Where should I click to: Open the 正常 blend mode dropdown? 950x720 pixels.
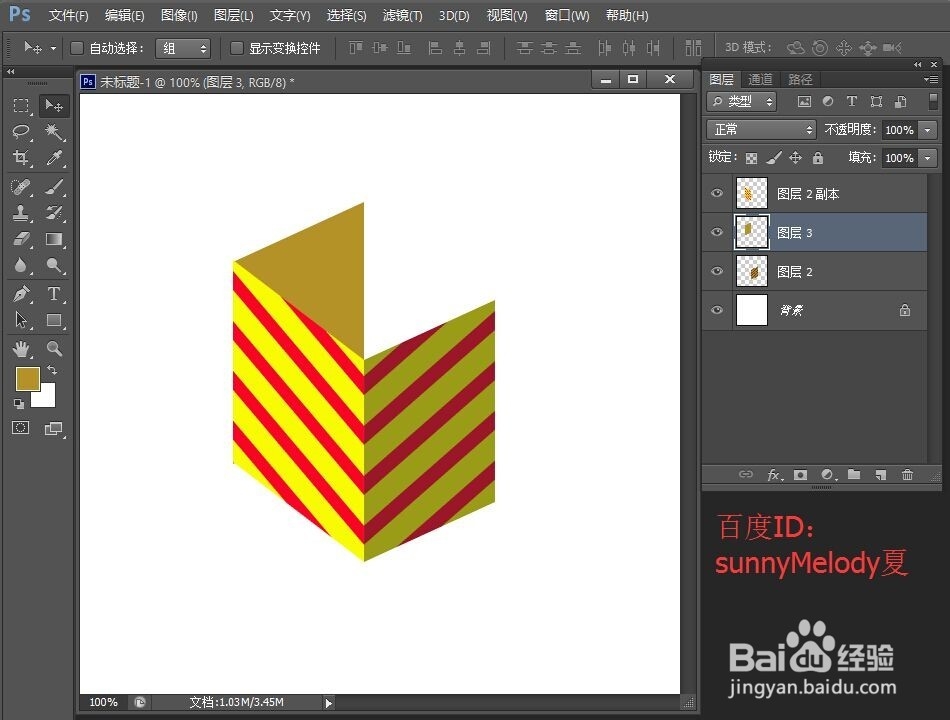coord(761,130)
